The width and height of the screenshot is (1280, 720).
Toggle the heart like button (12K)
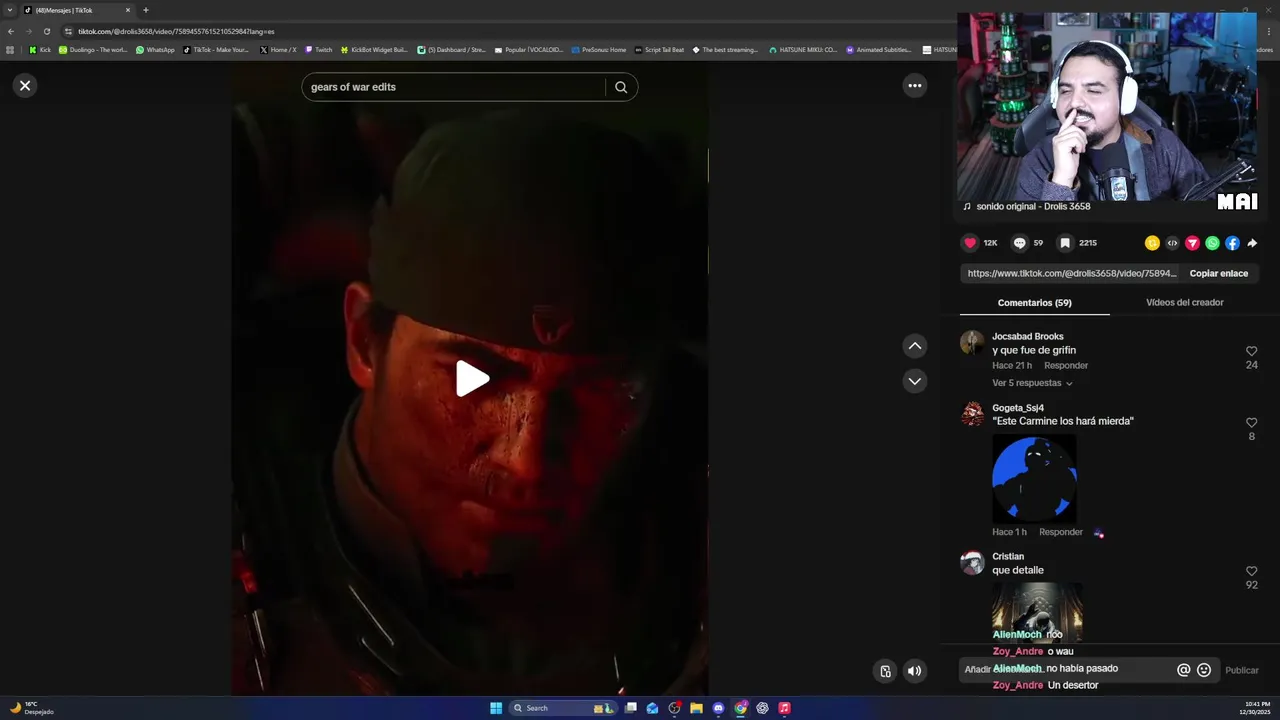[x=970, y=243]
